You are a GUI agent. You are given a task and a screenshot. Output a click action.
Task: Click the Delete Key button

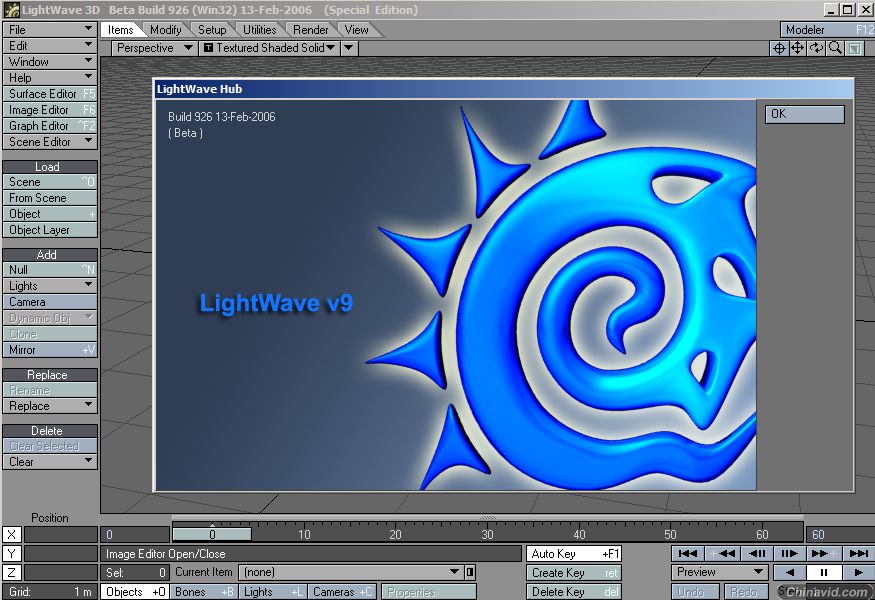pos(574,592)
